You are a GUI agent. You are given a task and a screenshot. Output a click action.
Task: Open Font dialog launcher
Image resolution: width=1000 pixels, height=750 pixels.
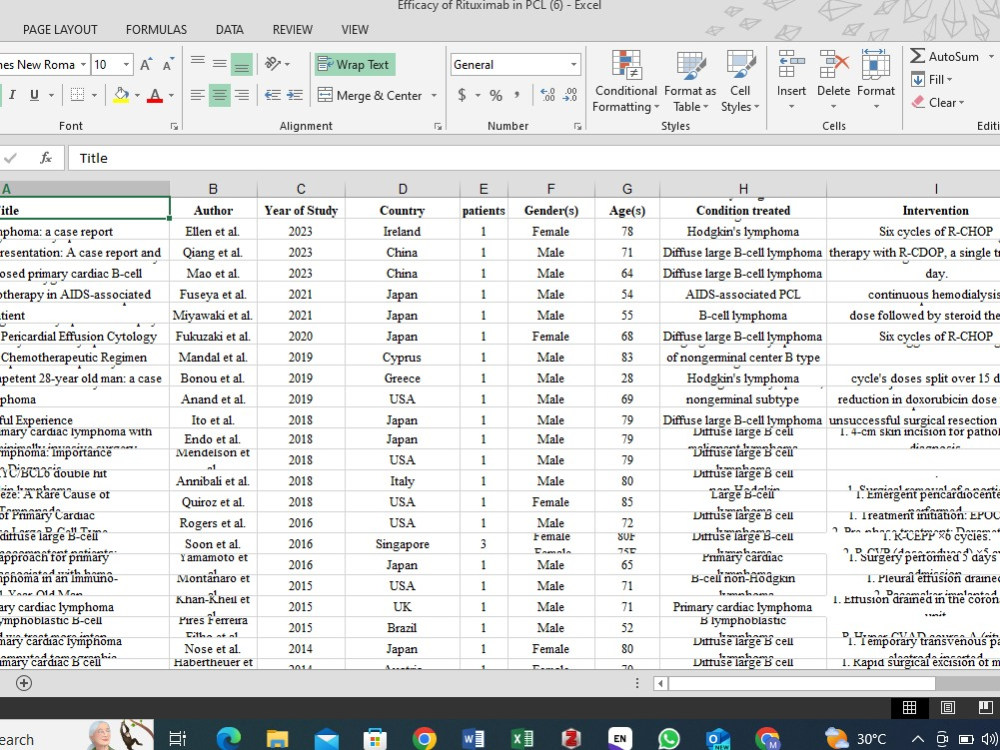pos(174,126)
